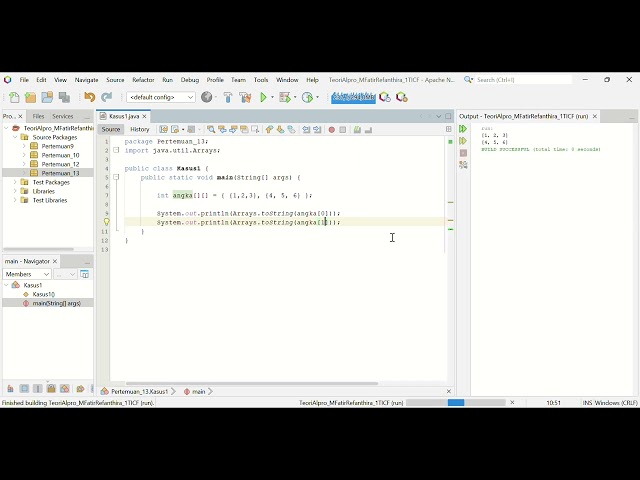Toggle breakpoint recording red circle icon

[x=331, y=130]
